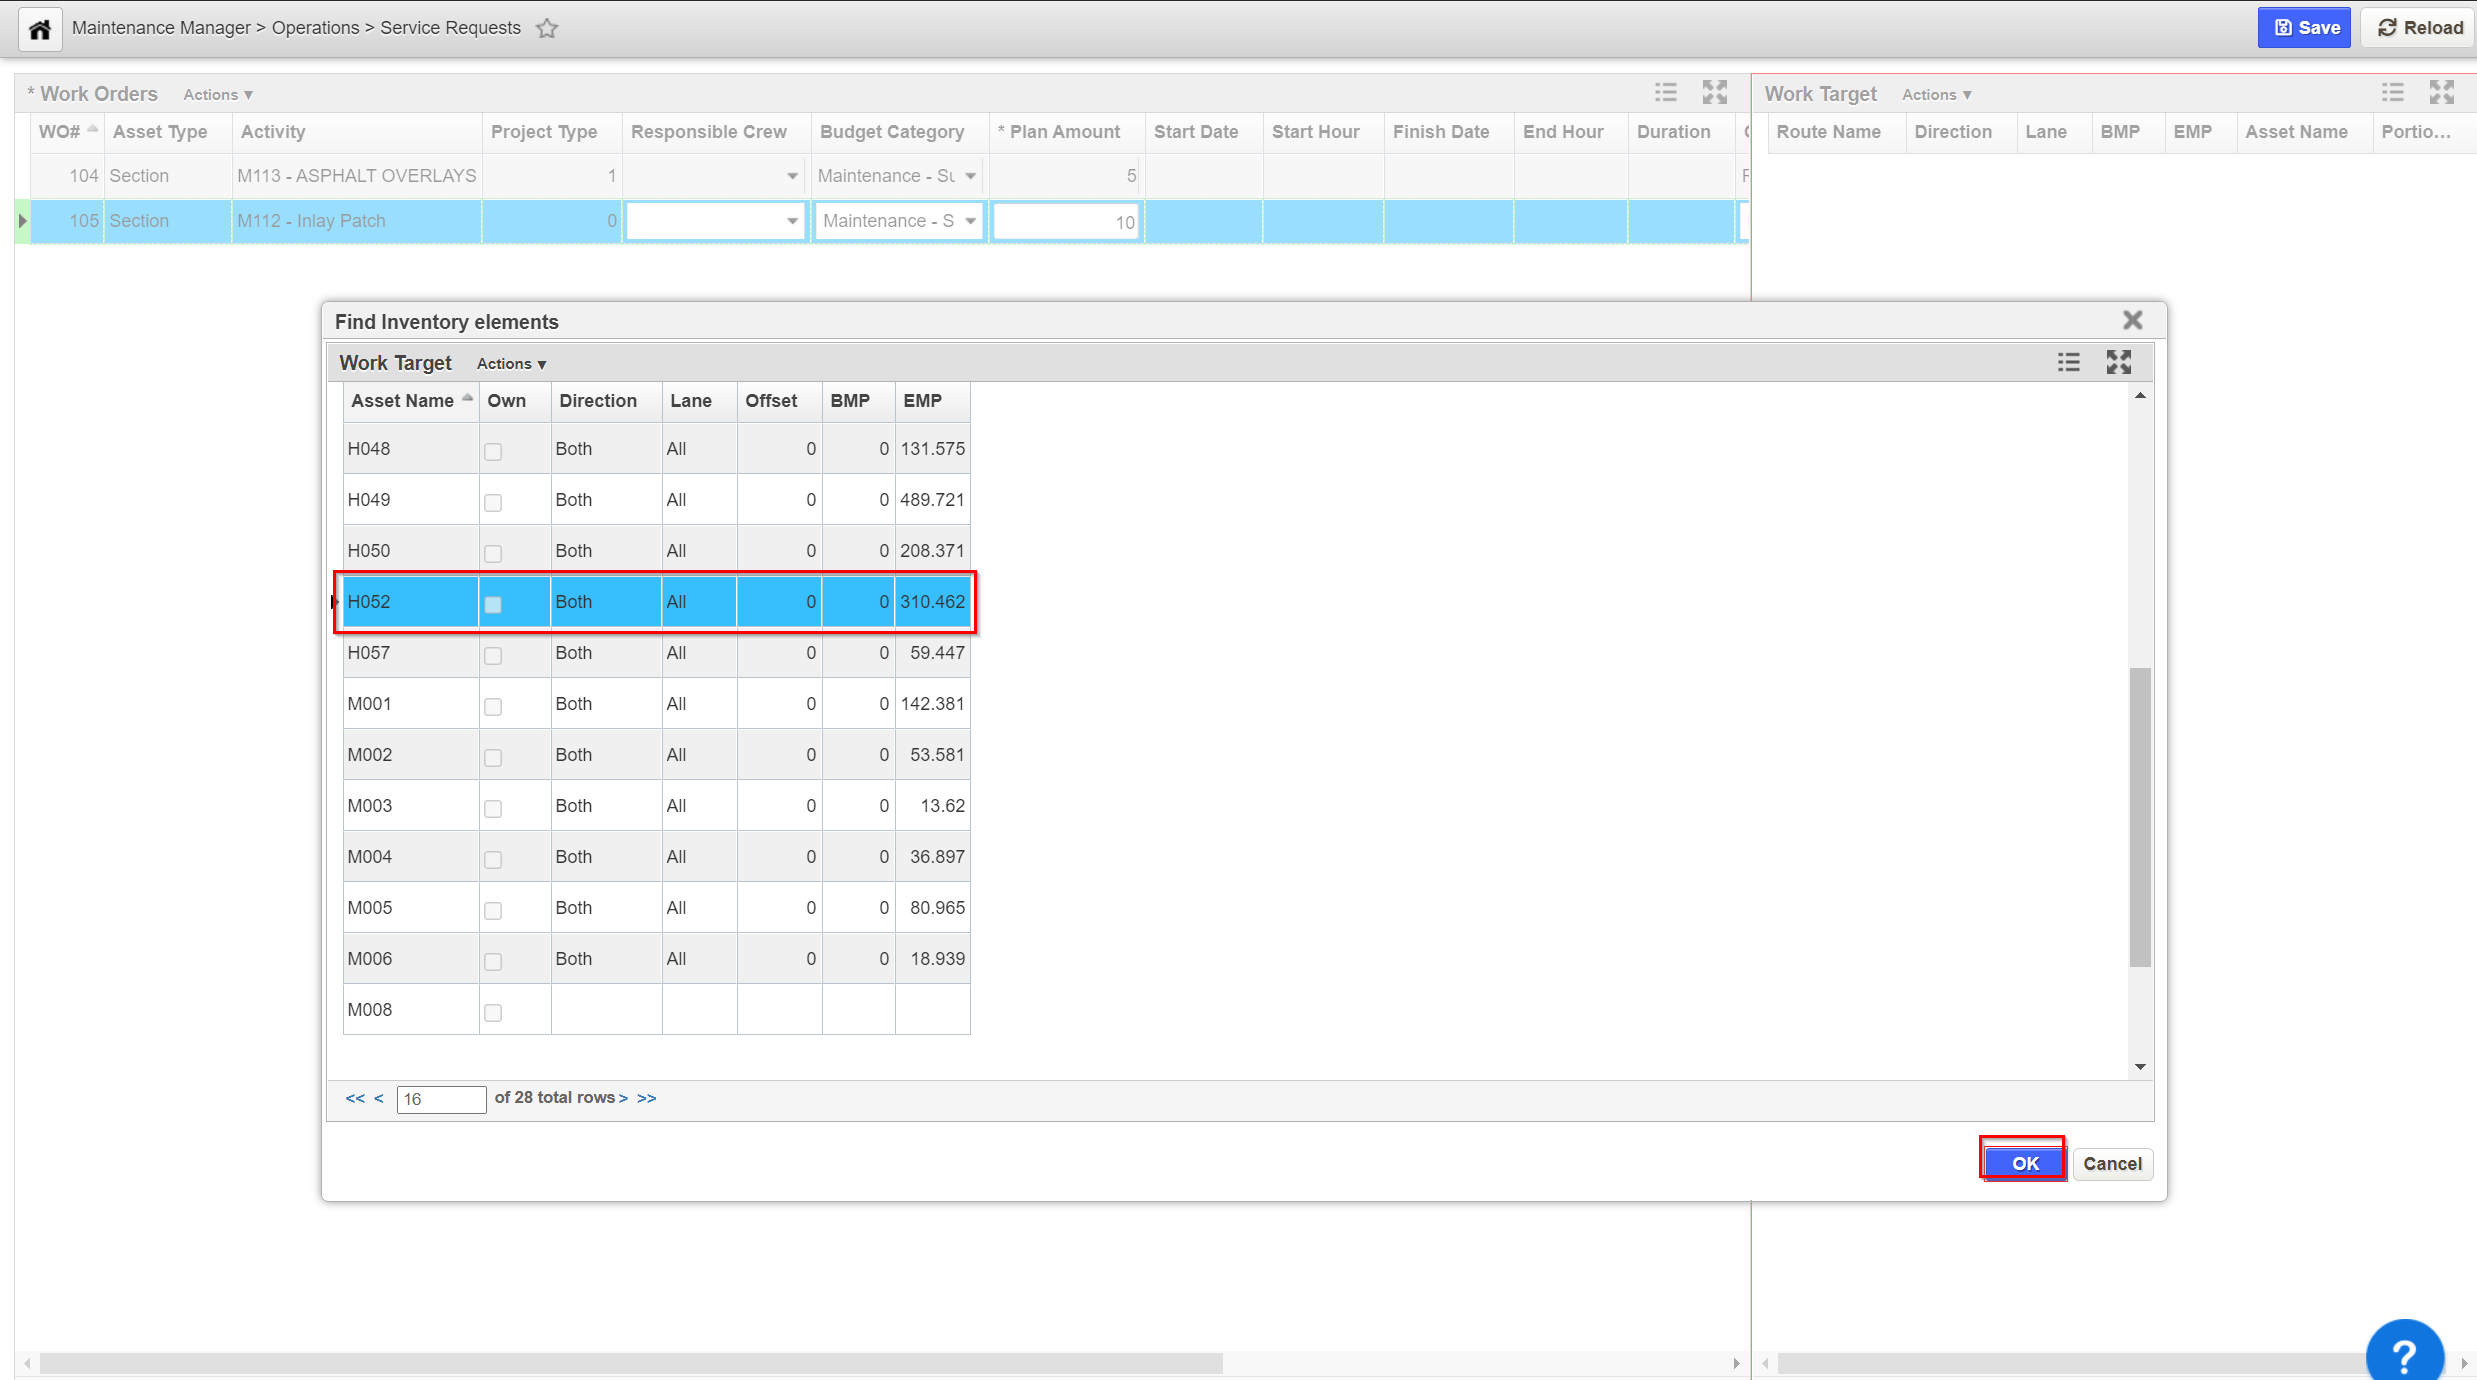Click the home icon in breadcrumb bar

point(40,28)
